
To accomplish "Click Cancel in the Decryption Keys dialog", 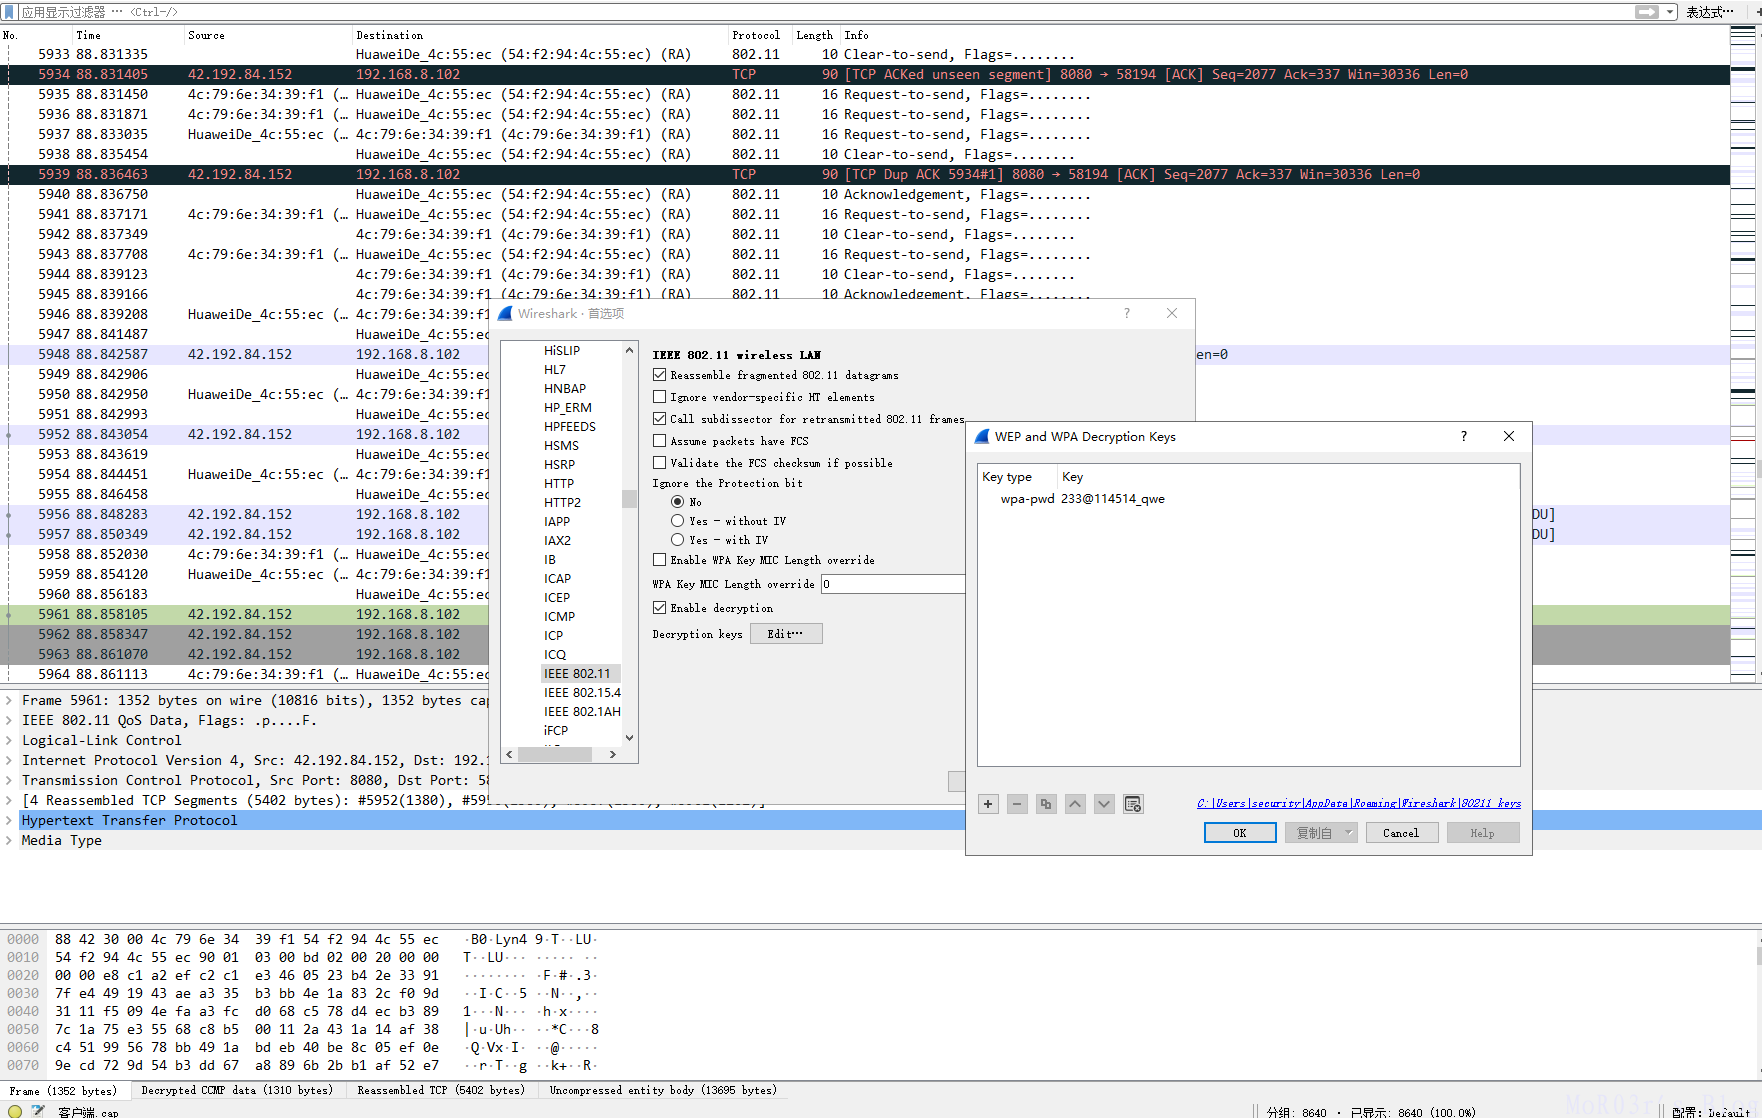I will tap(1401, 833).
